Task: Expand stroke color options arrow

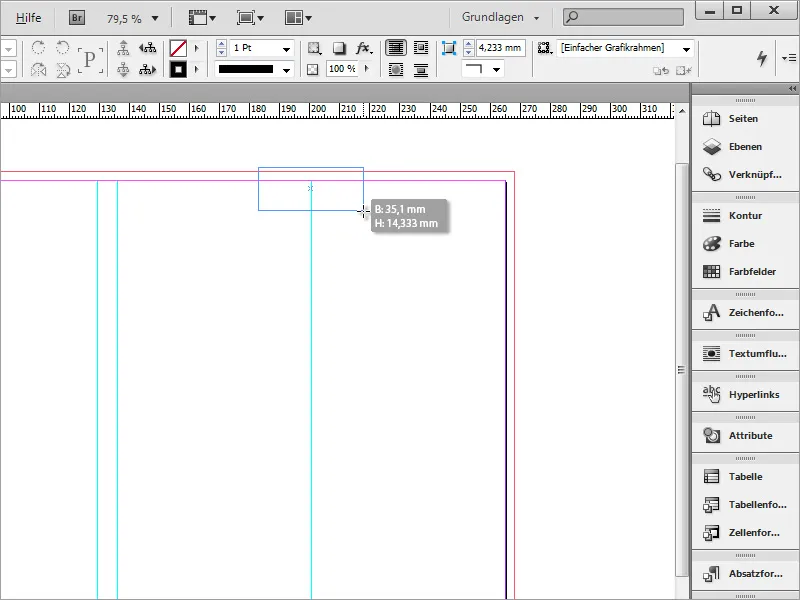Action: coord(196,69)
